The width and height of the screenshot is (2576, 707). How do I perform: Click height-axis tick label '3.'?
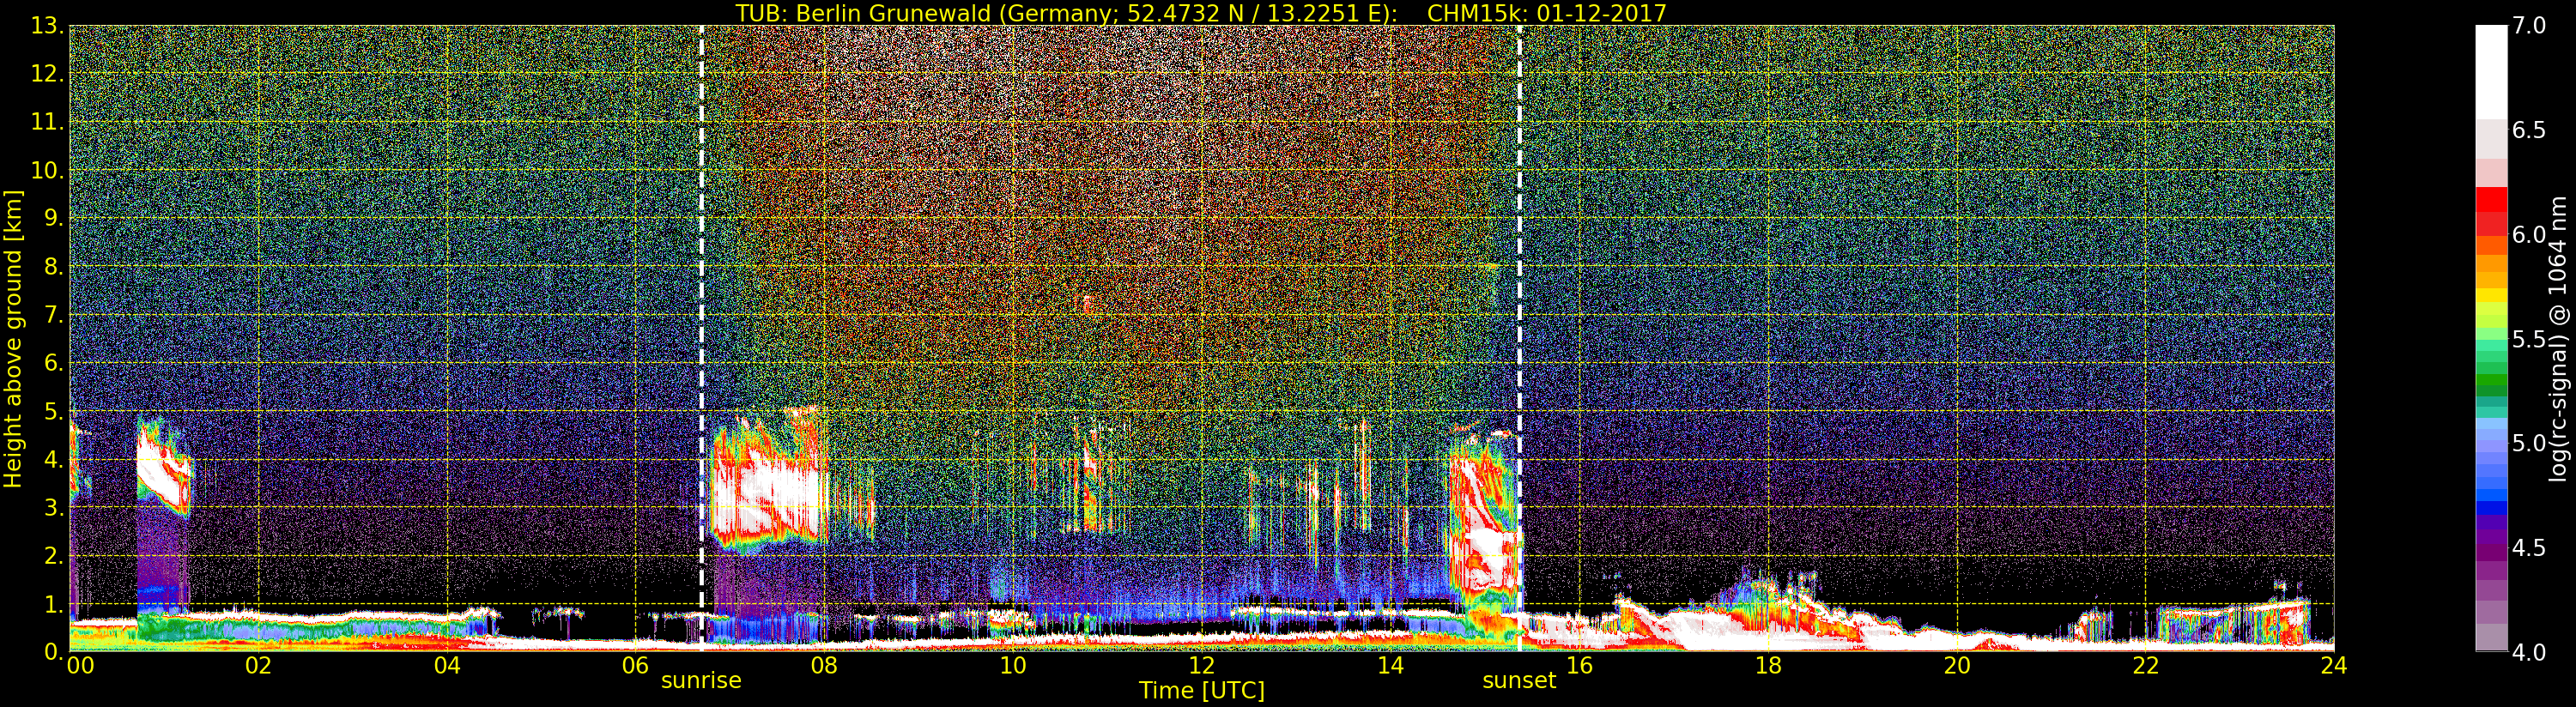[x=54, y=507]
